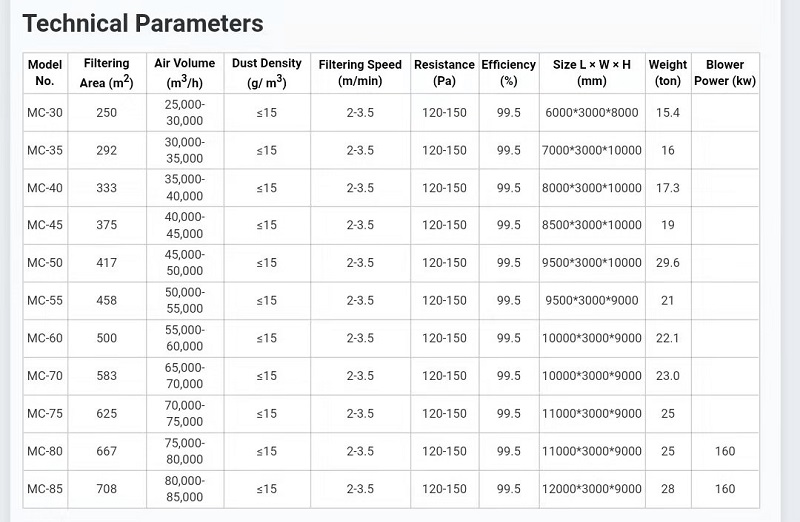Select the Filtering Speed column header
This screenshot has width=800, height=522.
[360, 73]
